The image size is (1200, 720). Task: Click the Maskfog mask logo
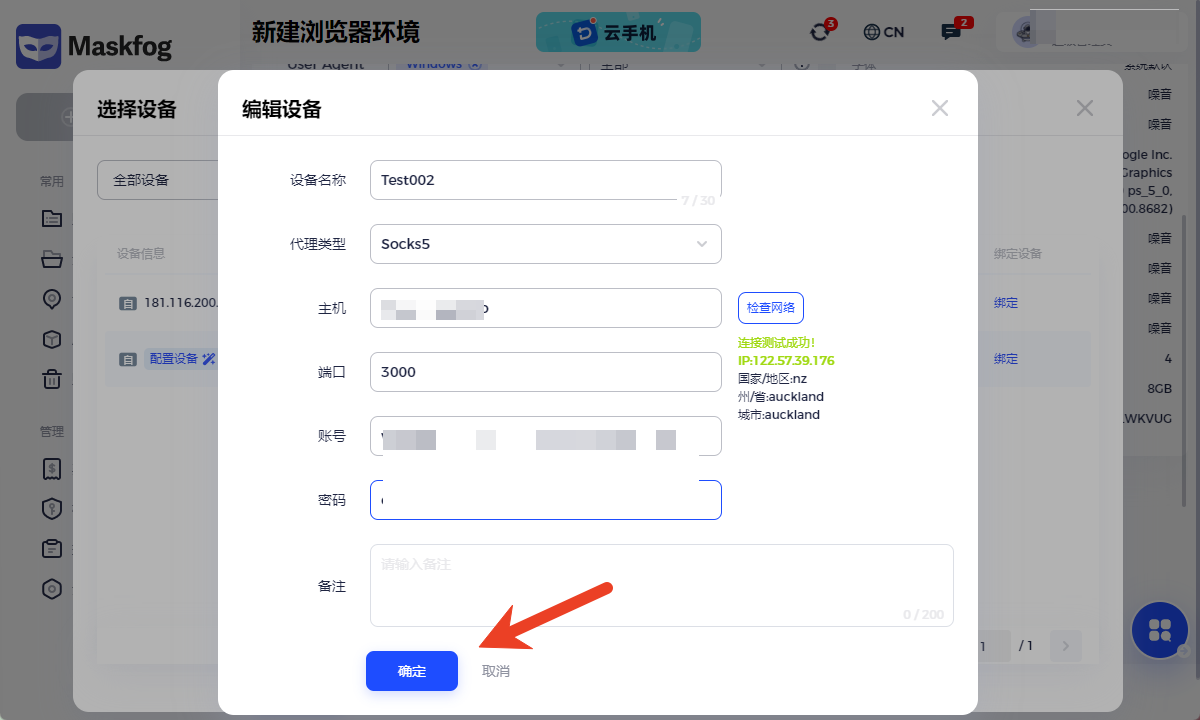38,46
